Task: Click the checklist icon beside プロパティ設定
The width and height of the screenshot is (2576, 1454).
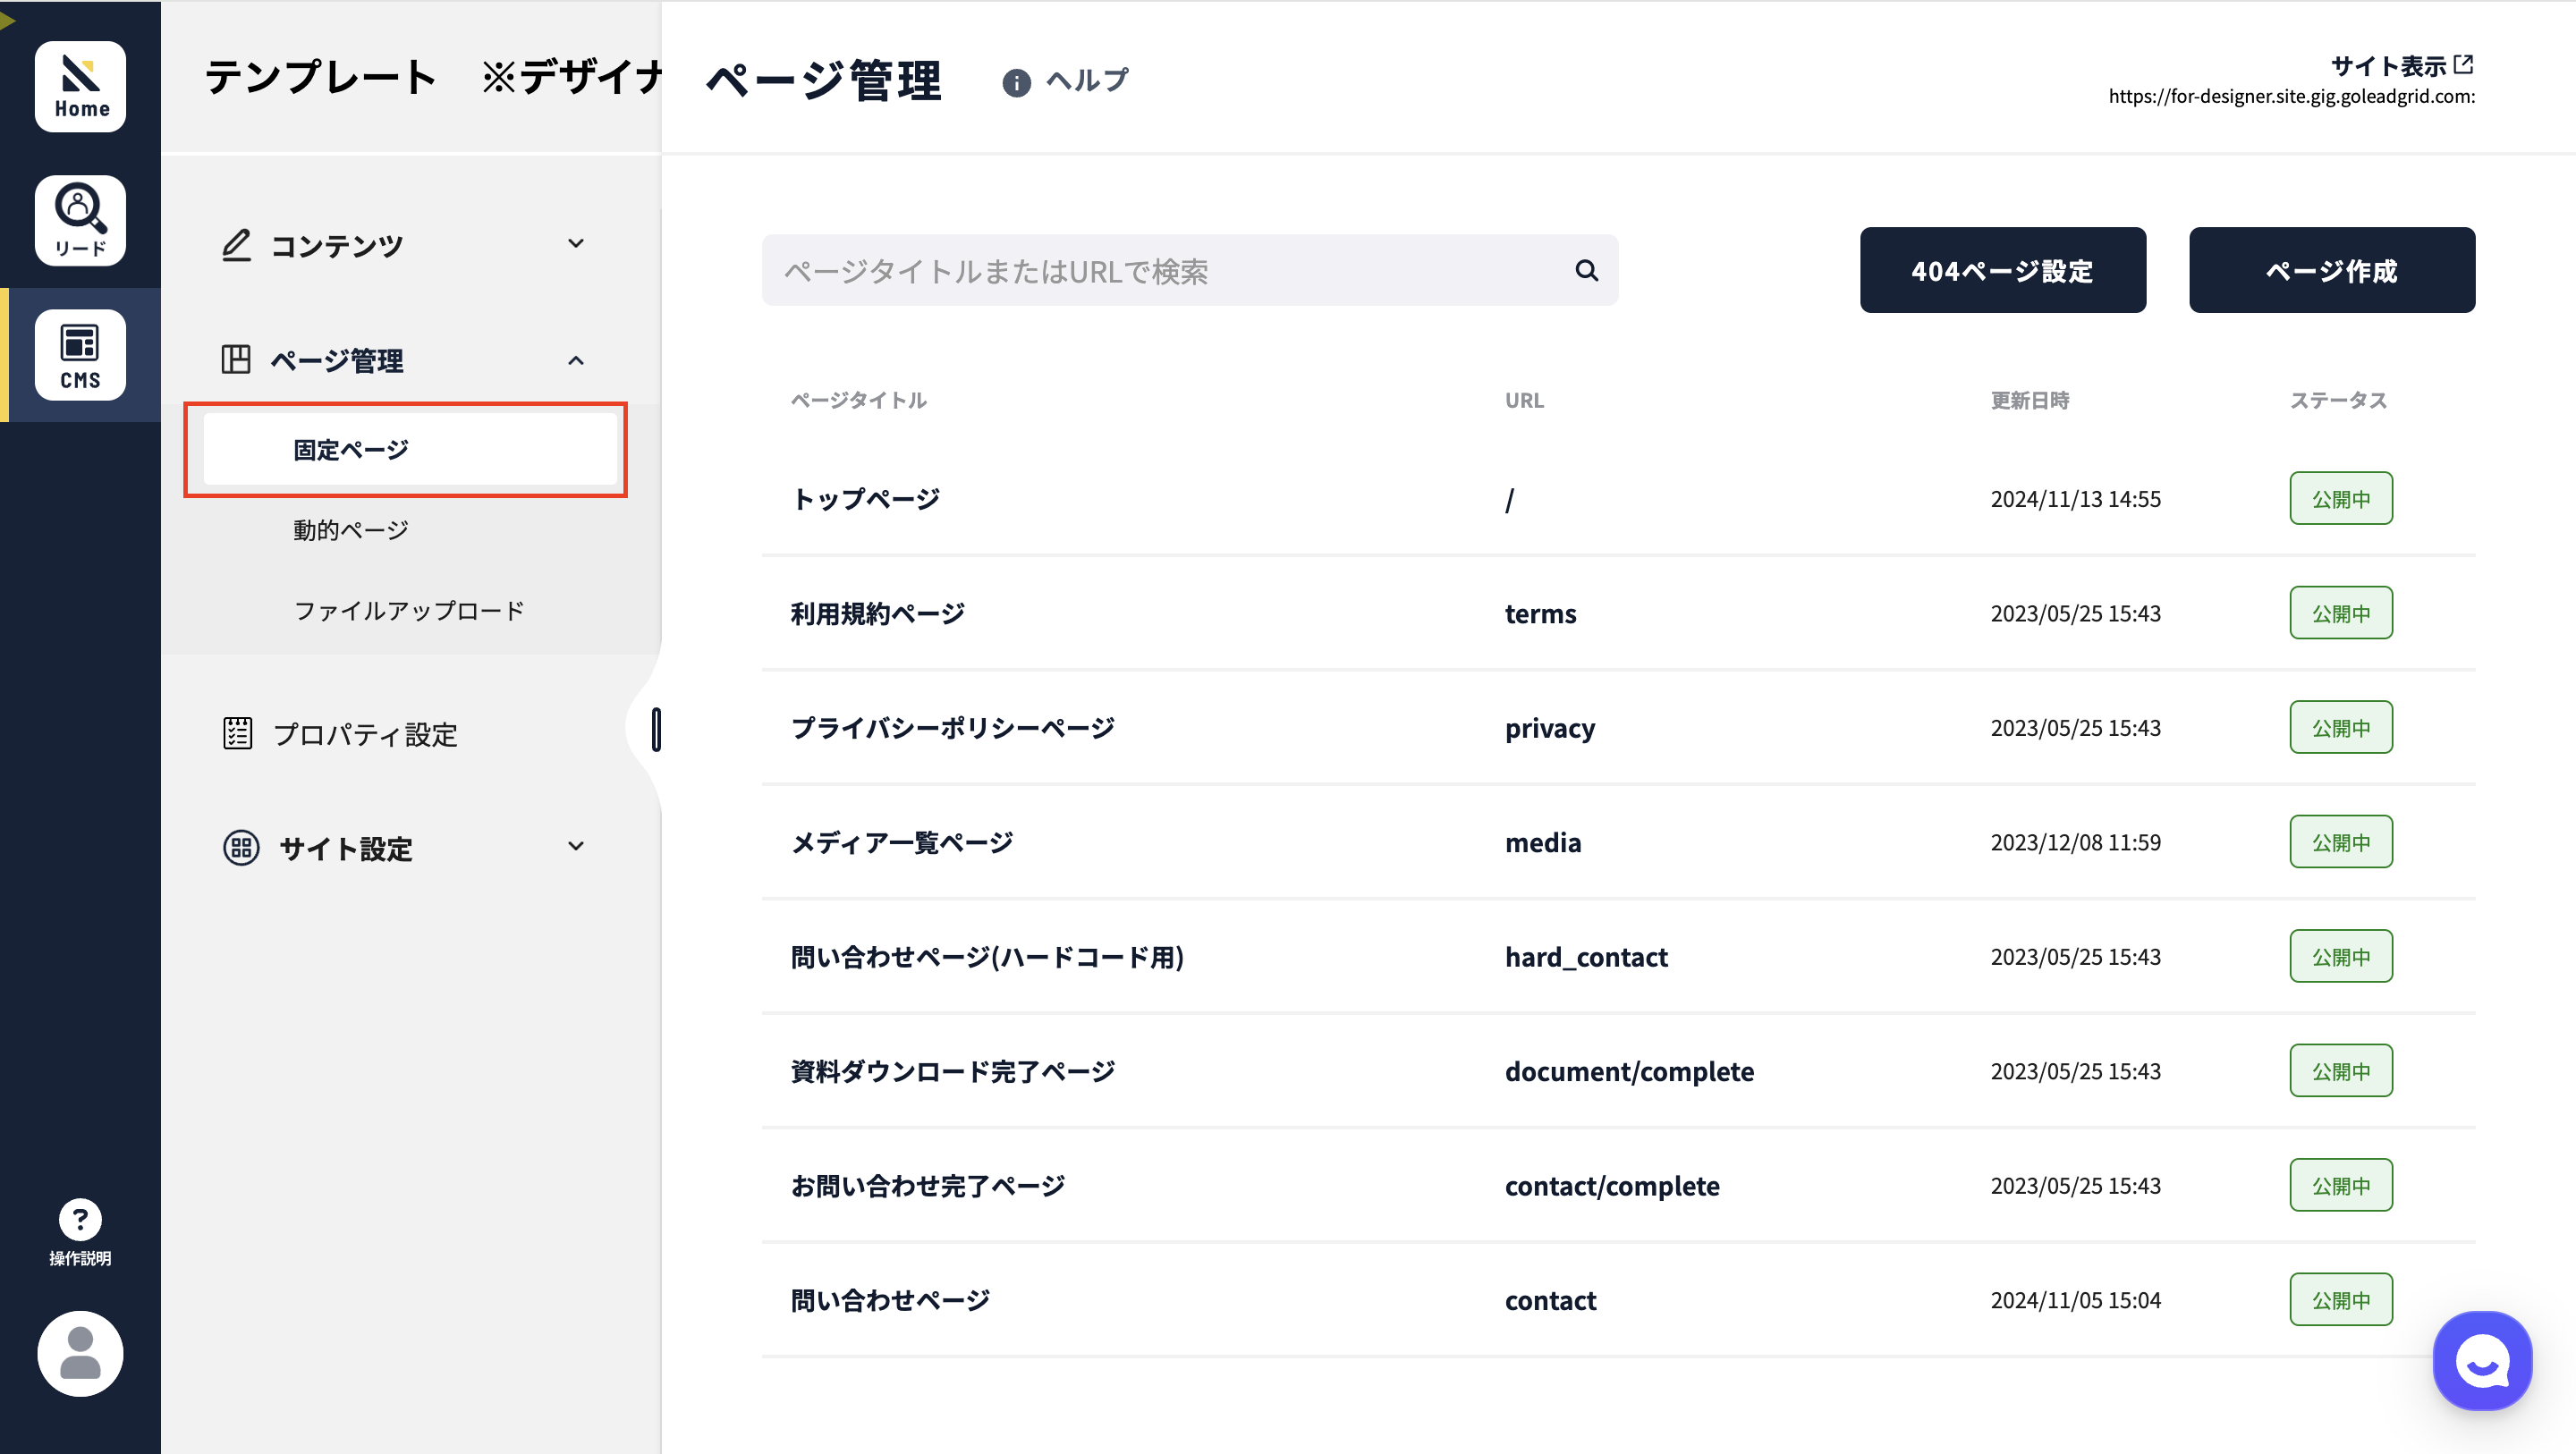Action: (237, 733)
